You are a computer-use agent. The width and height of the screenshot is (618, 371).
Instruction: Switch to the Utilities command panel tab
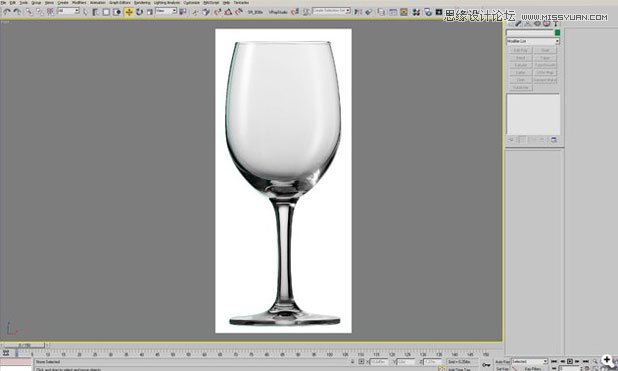556,24
